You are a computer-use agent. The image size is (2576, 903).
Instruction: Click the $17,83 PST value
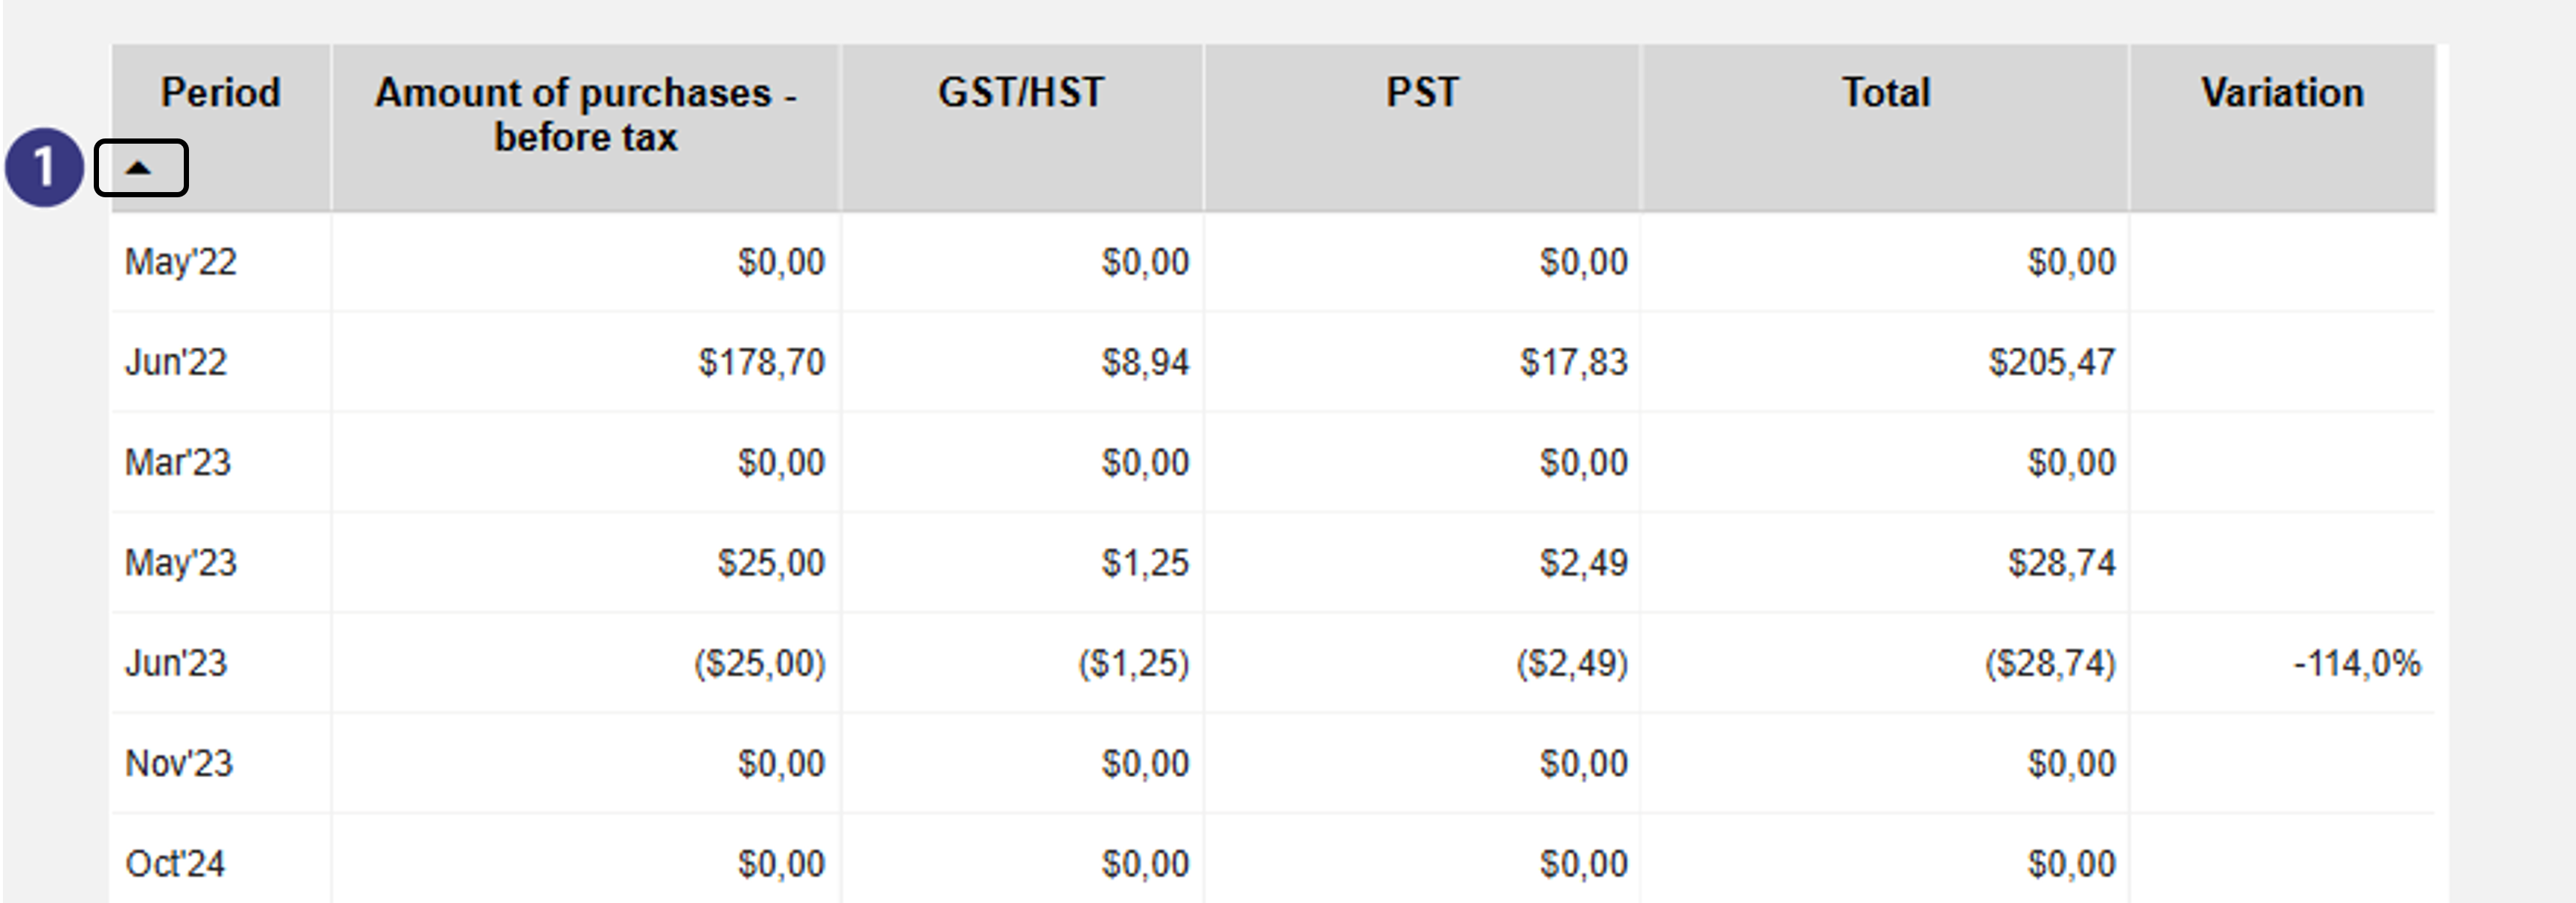(x=1574, y=362)
